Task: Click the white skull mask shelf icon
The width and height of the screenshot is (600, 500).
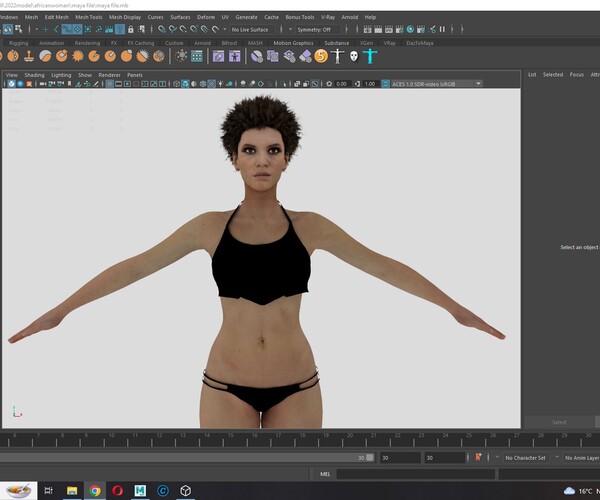Action: (354, 56)
